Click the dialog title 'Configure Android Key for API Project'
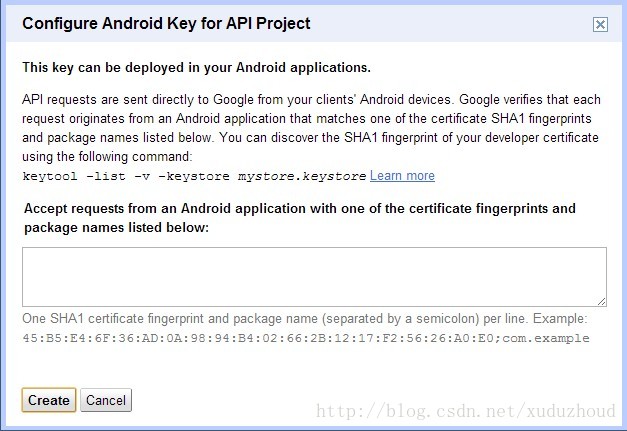627x431 pixels. coord(166,24)
